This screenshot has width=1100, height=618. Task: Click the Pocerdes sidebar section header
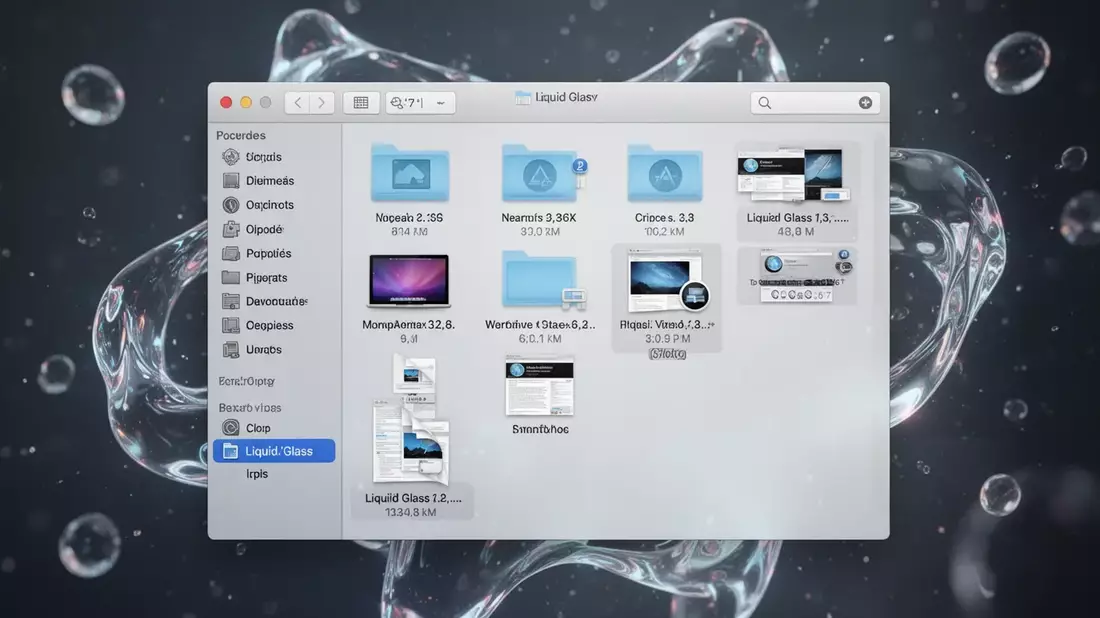click(x=241, y=135)
